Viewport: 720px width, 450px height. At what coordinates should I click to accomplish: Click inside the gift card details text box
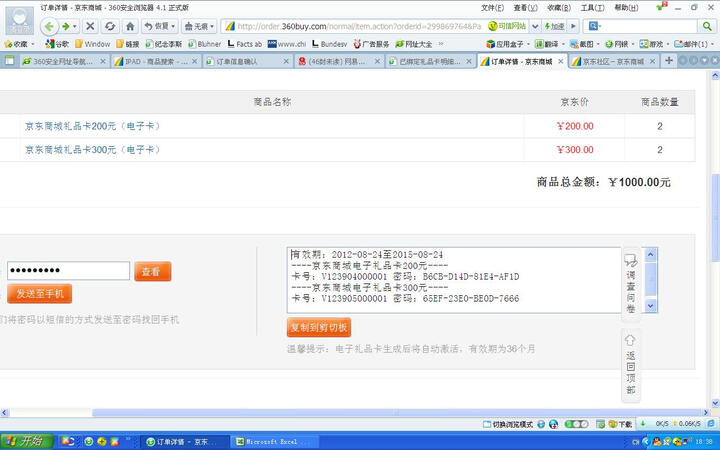point(454,281)
